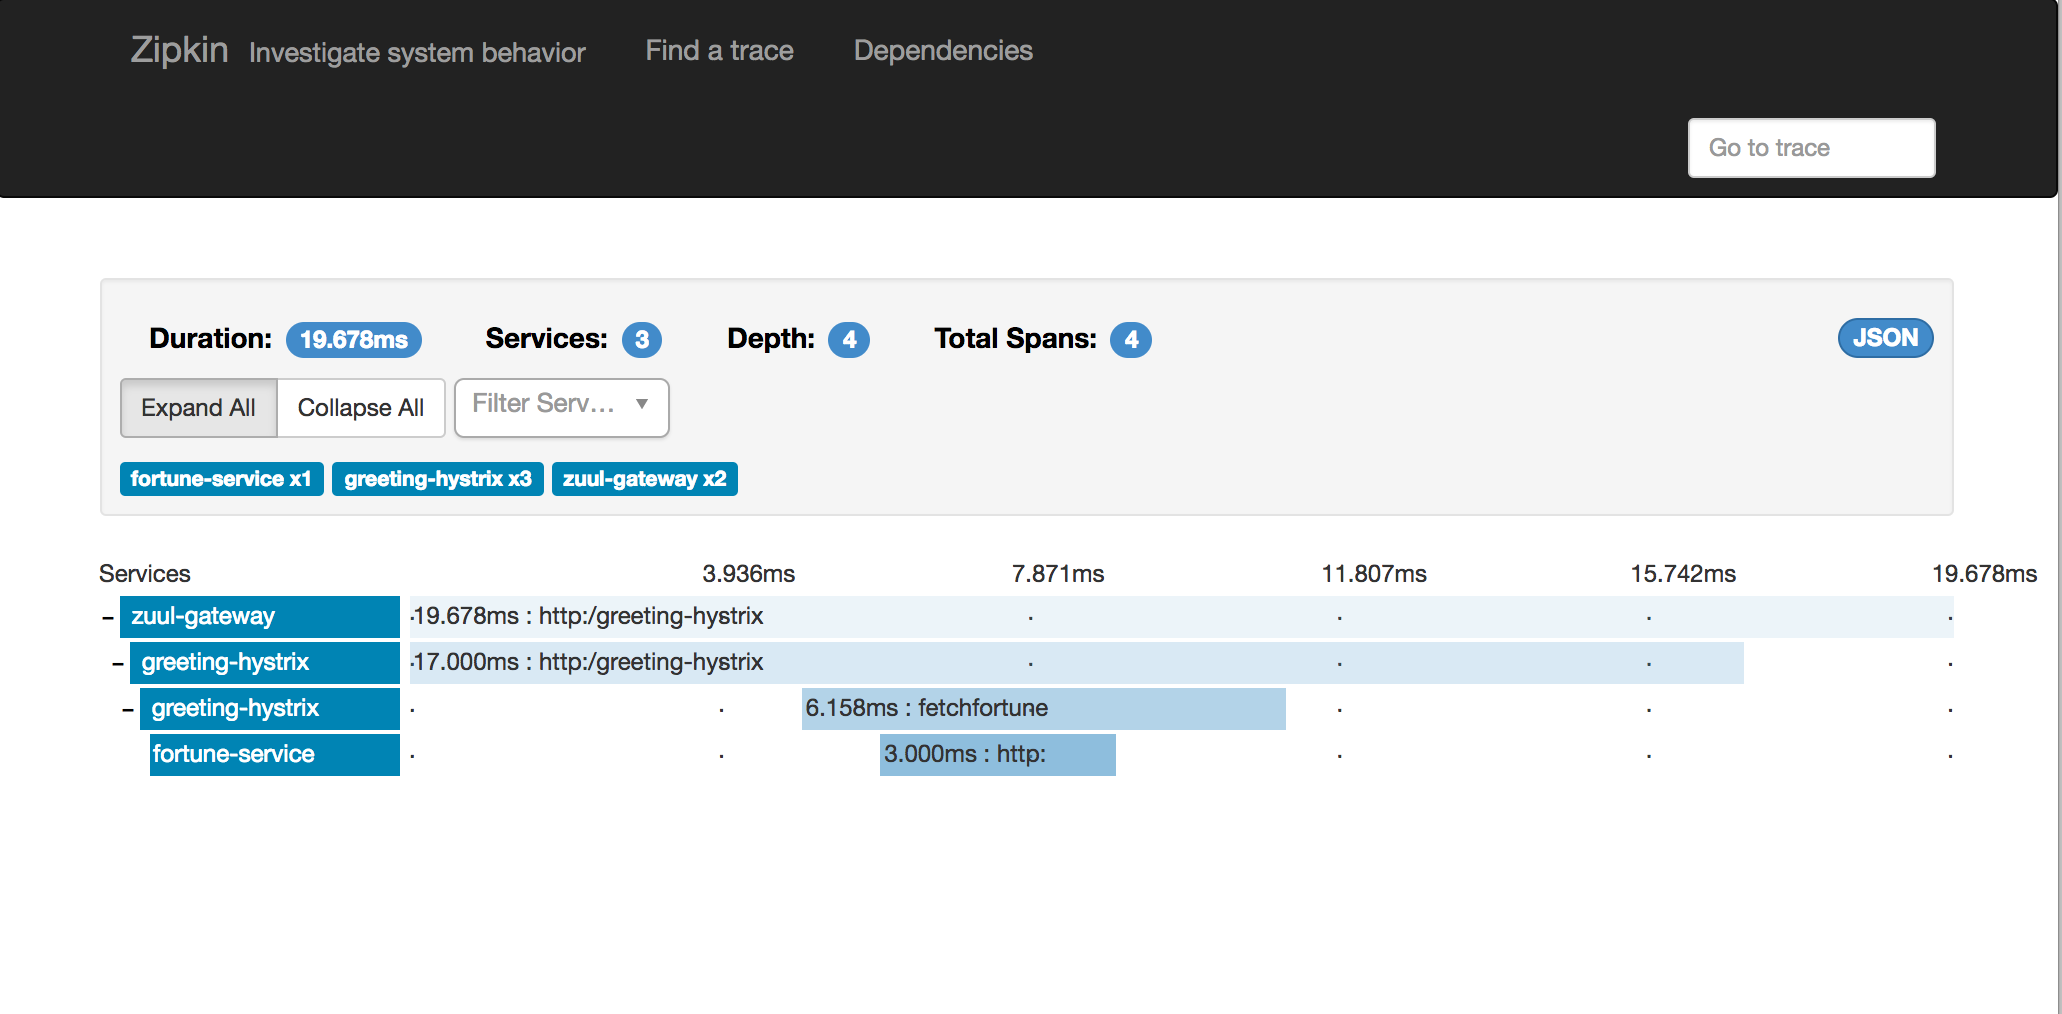2062x1014 pixels.
Task: Select the fortune-service service label
Action: [275, 755]
